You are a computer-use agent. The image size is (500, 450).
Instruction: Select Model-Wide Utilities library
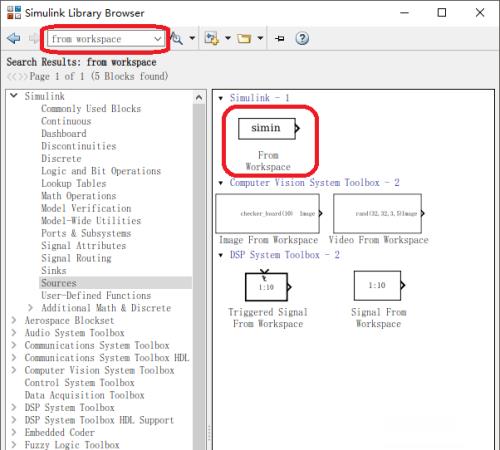point(91,221)
